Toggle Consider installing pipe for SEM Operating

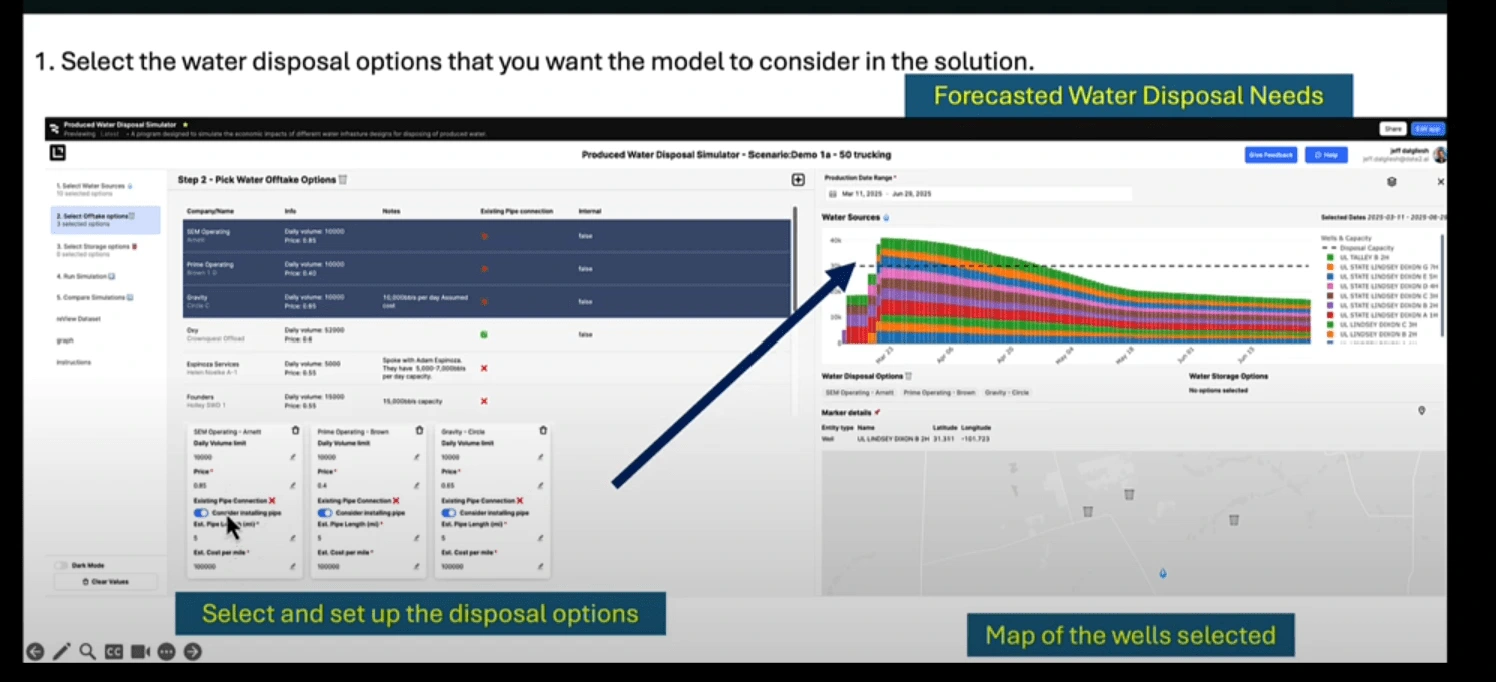click(201, 513)
